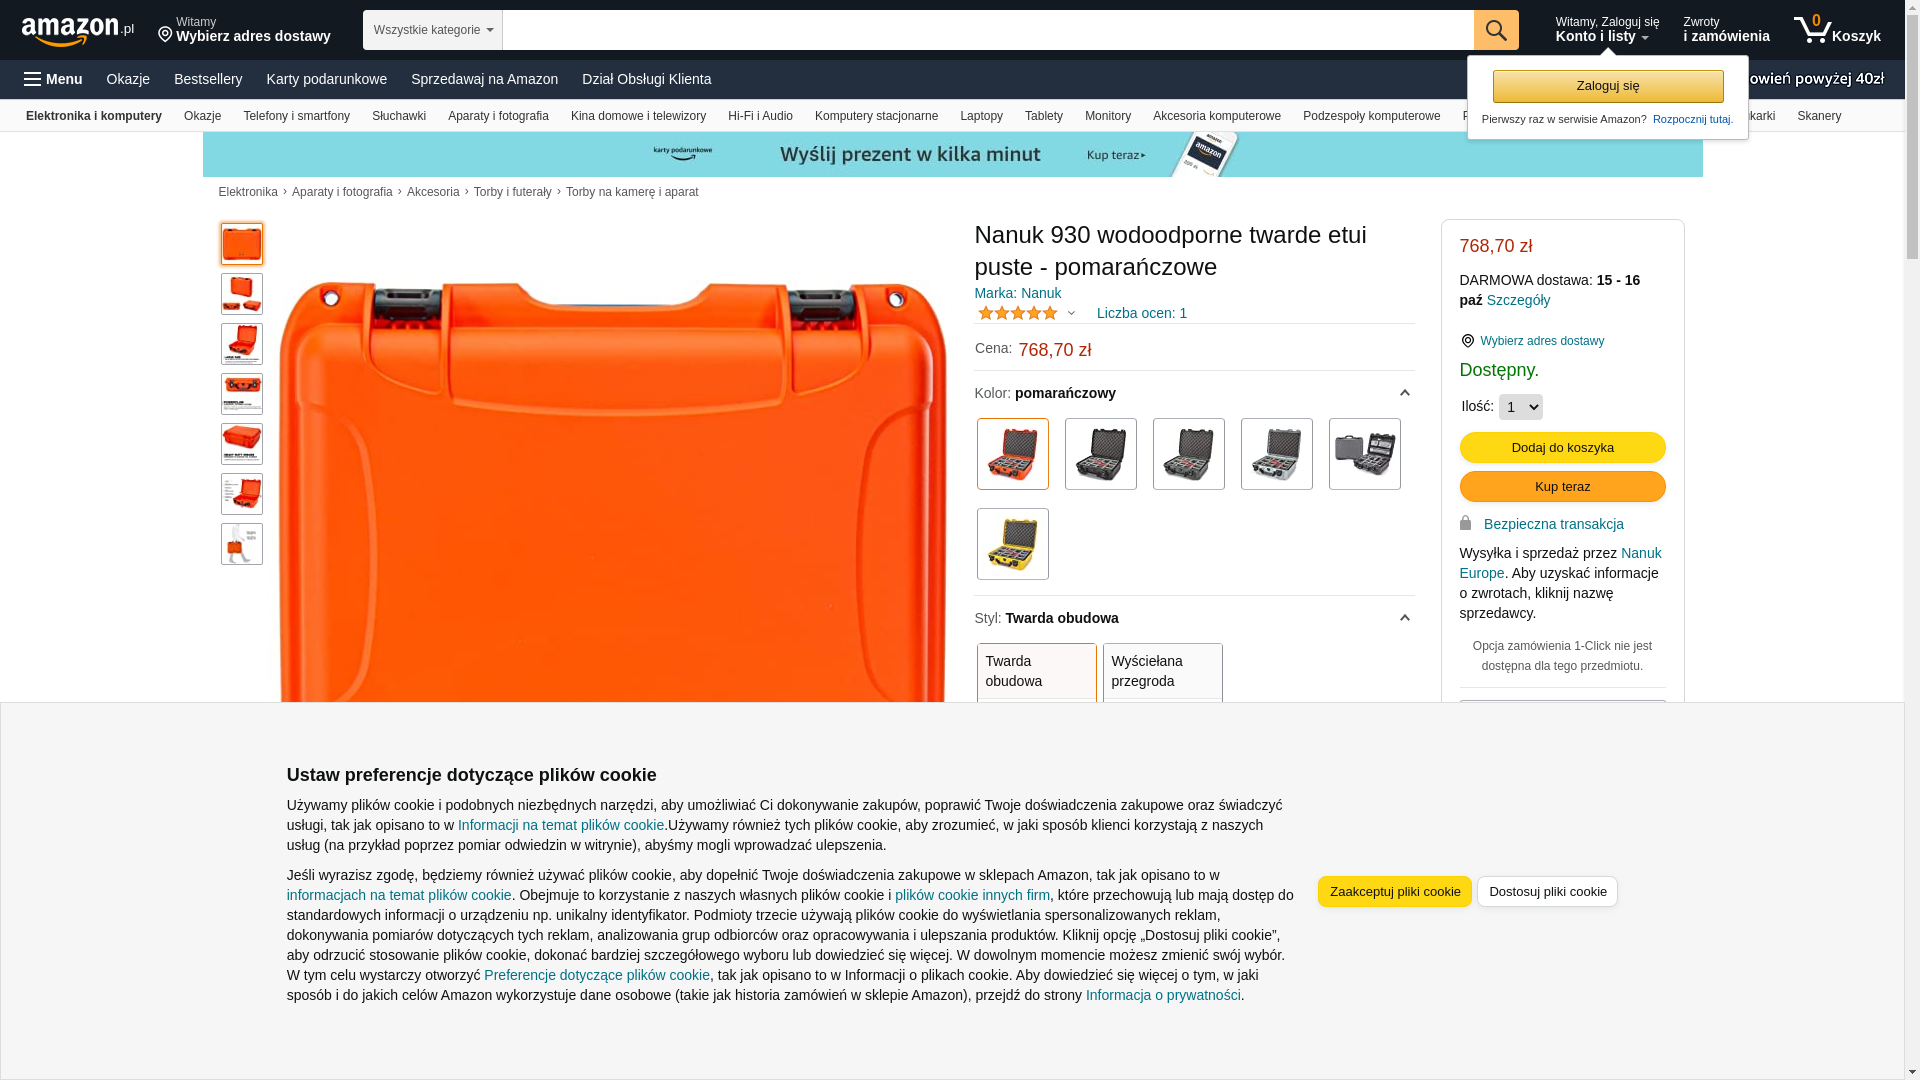Image resolution: width=1920 pixels, height=1080 pixels.
Task: Select the Twarda obudowa style option
Action: tap(1036, 672)
